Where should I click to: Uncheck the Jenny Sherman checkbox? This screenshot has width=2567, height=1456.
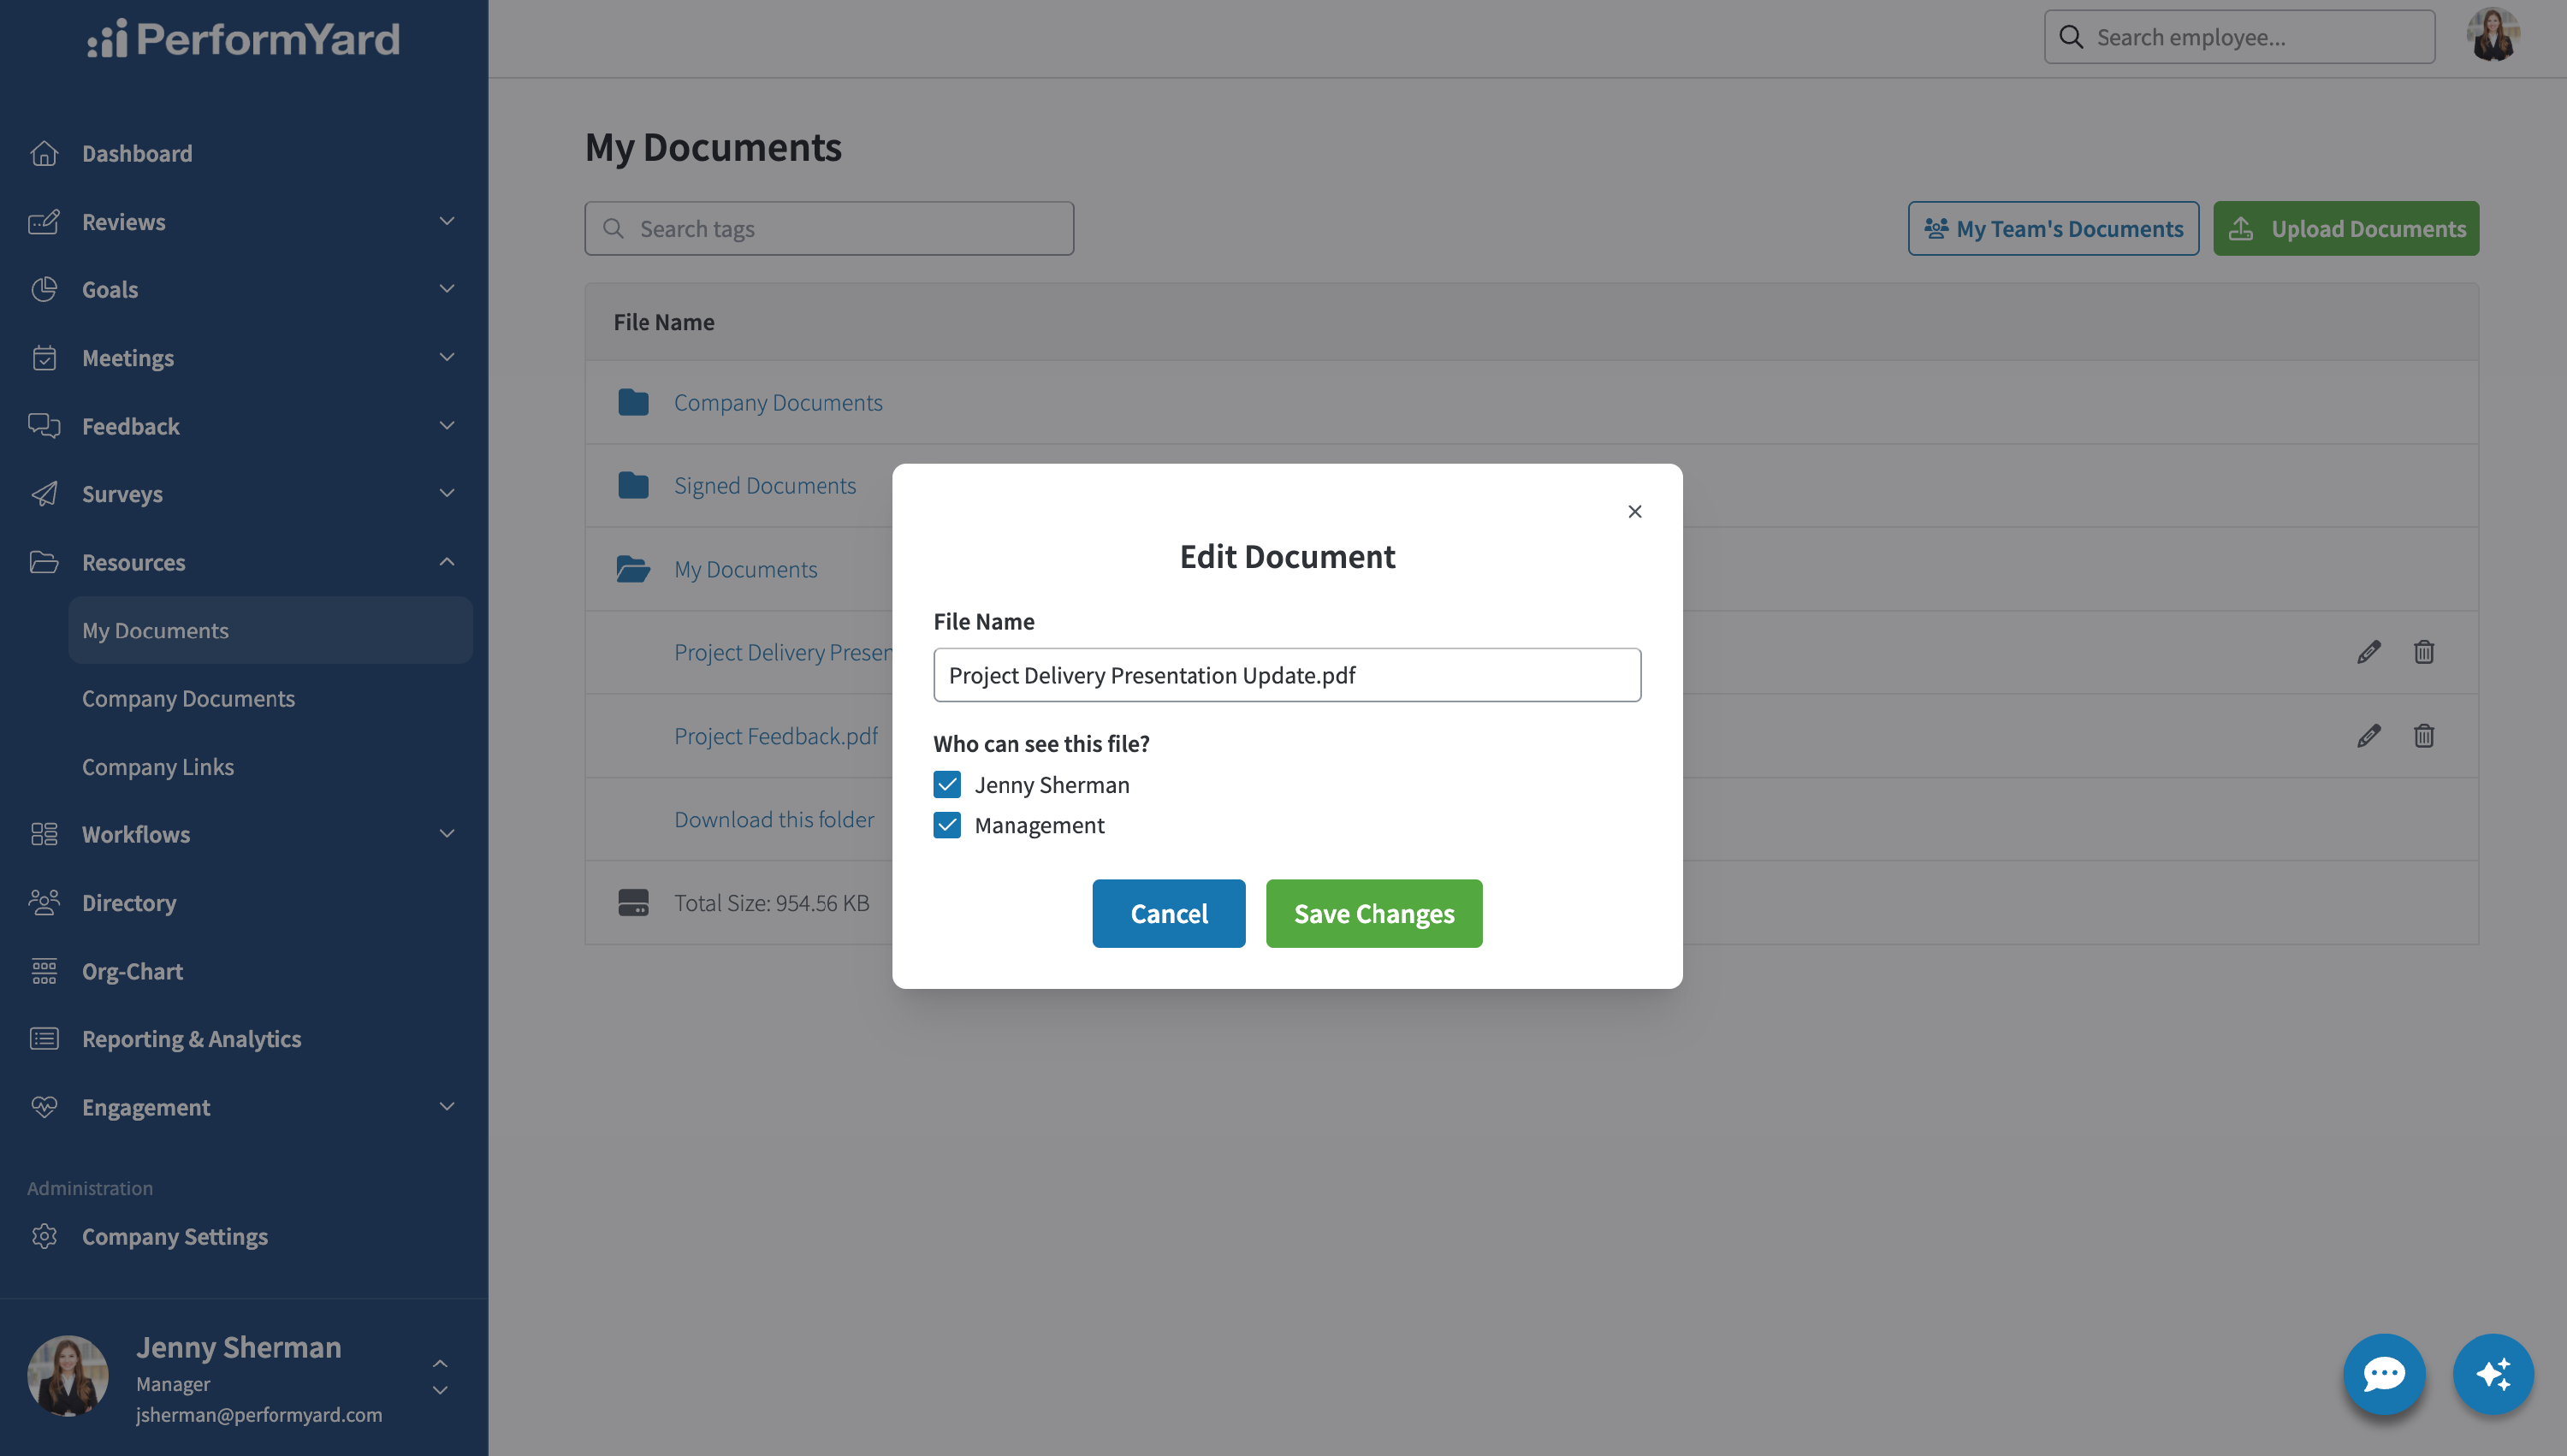click(946, 784)
